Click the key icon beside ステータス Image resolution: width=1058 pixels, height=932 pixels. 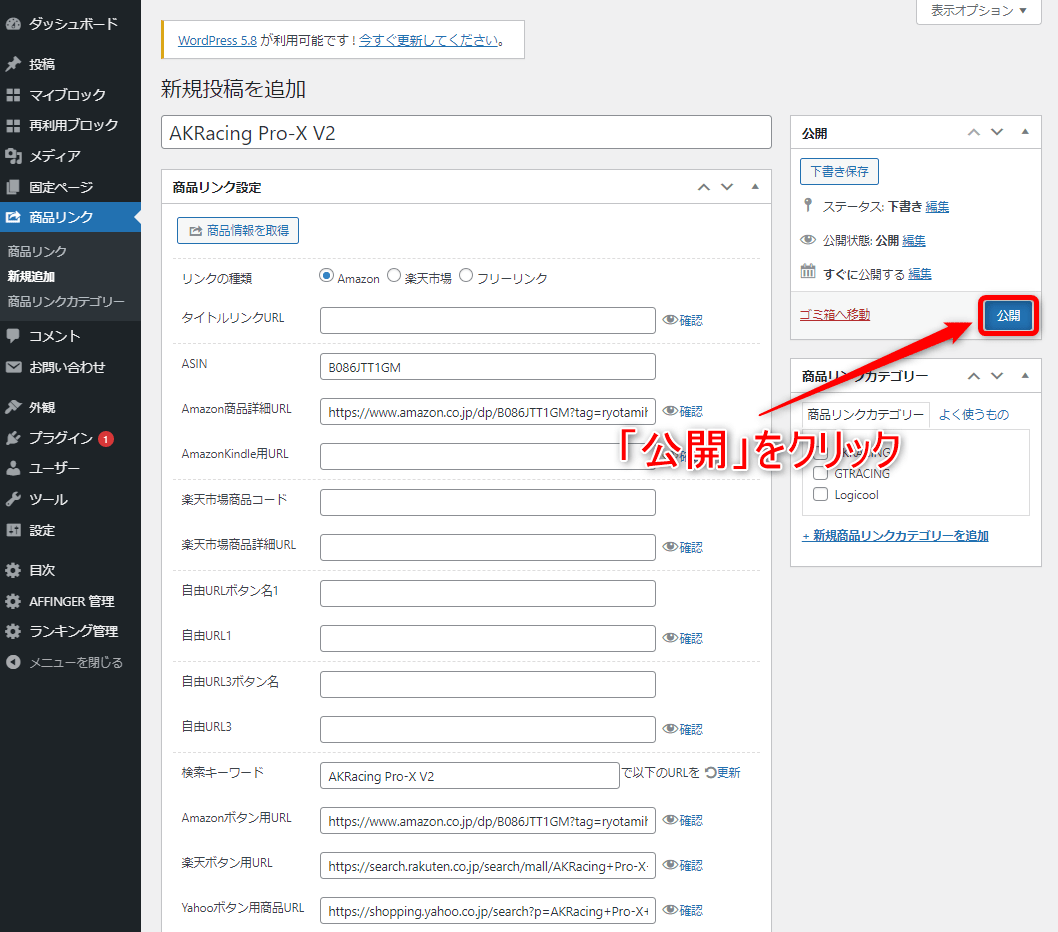[808, 205]
